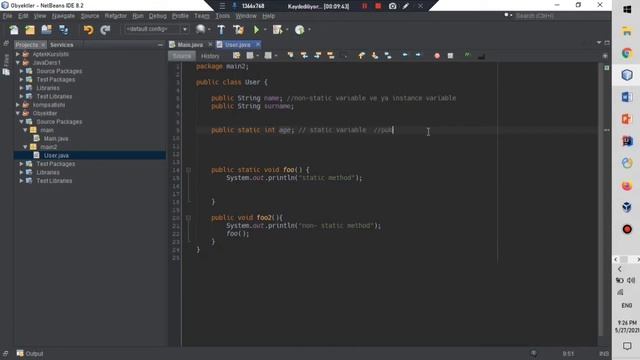
Task: Select Main.java in project tree
Action: 56,139
